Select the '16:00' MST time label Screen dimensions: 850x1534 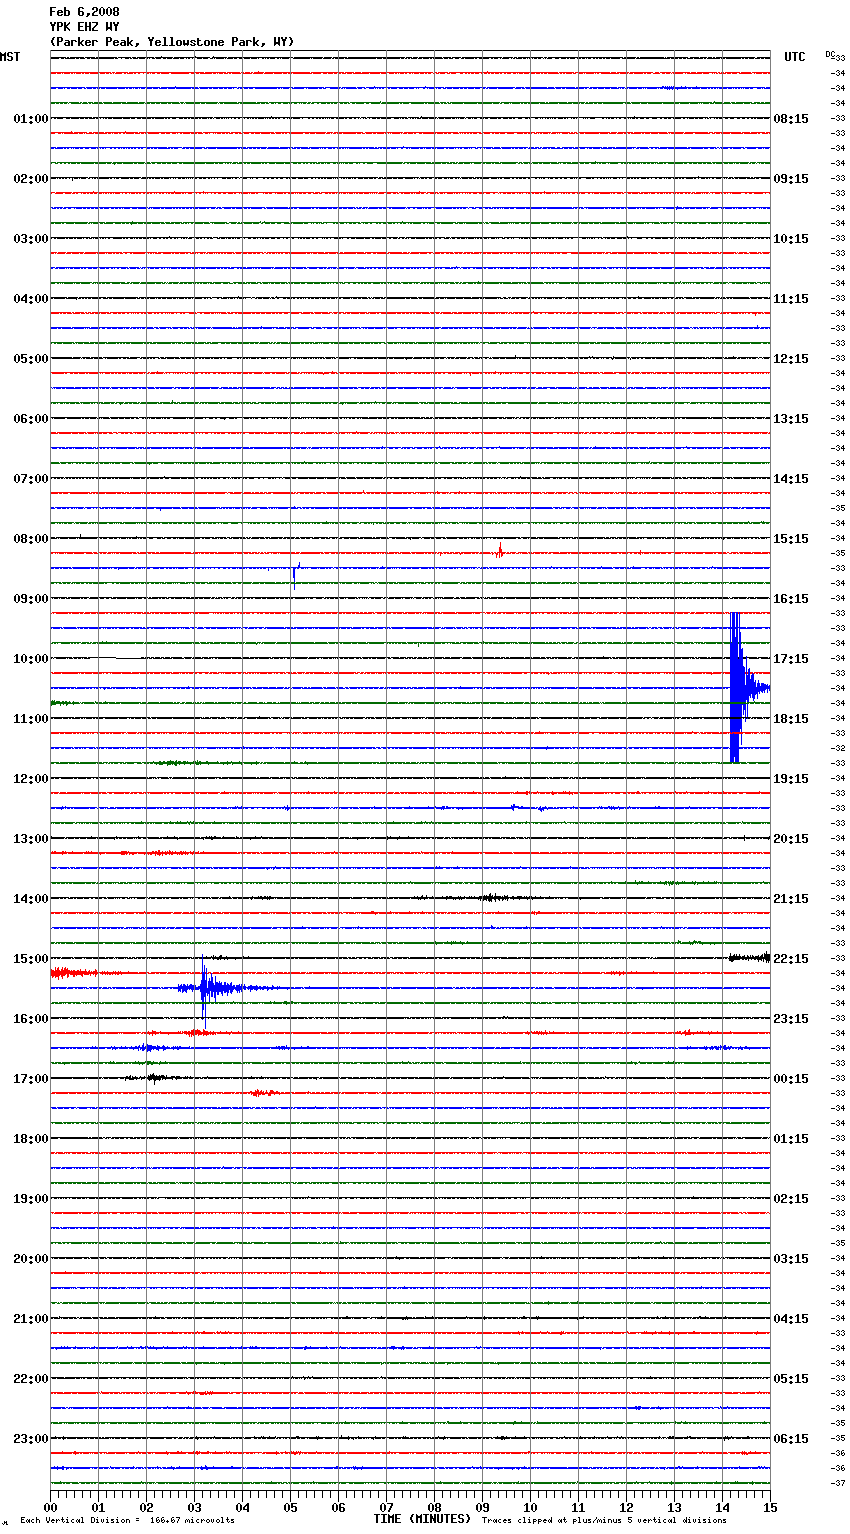pos(31,1019)
